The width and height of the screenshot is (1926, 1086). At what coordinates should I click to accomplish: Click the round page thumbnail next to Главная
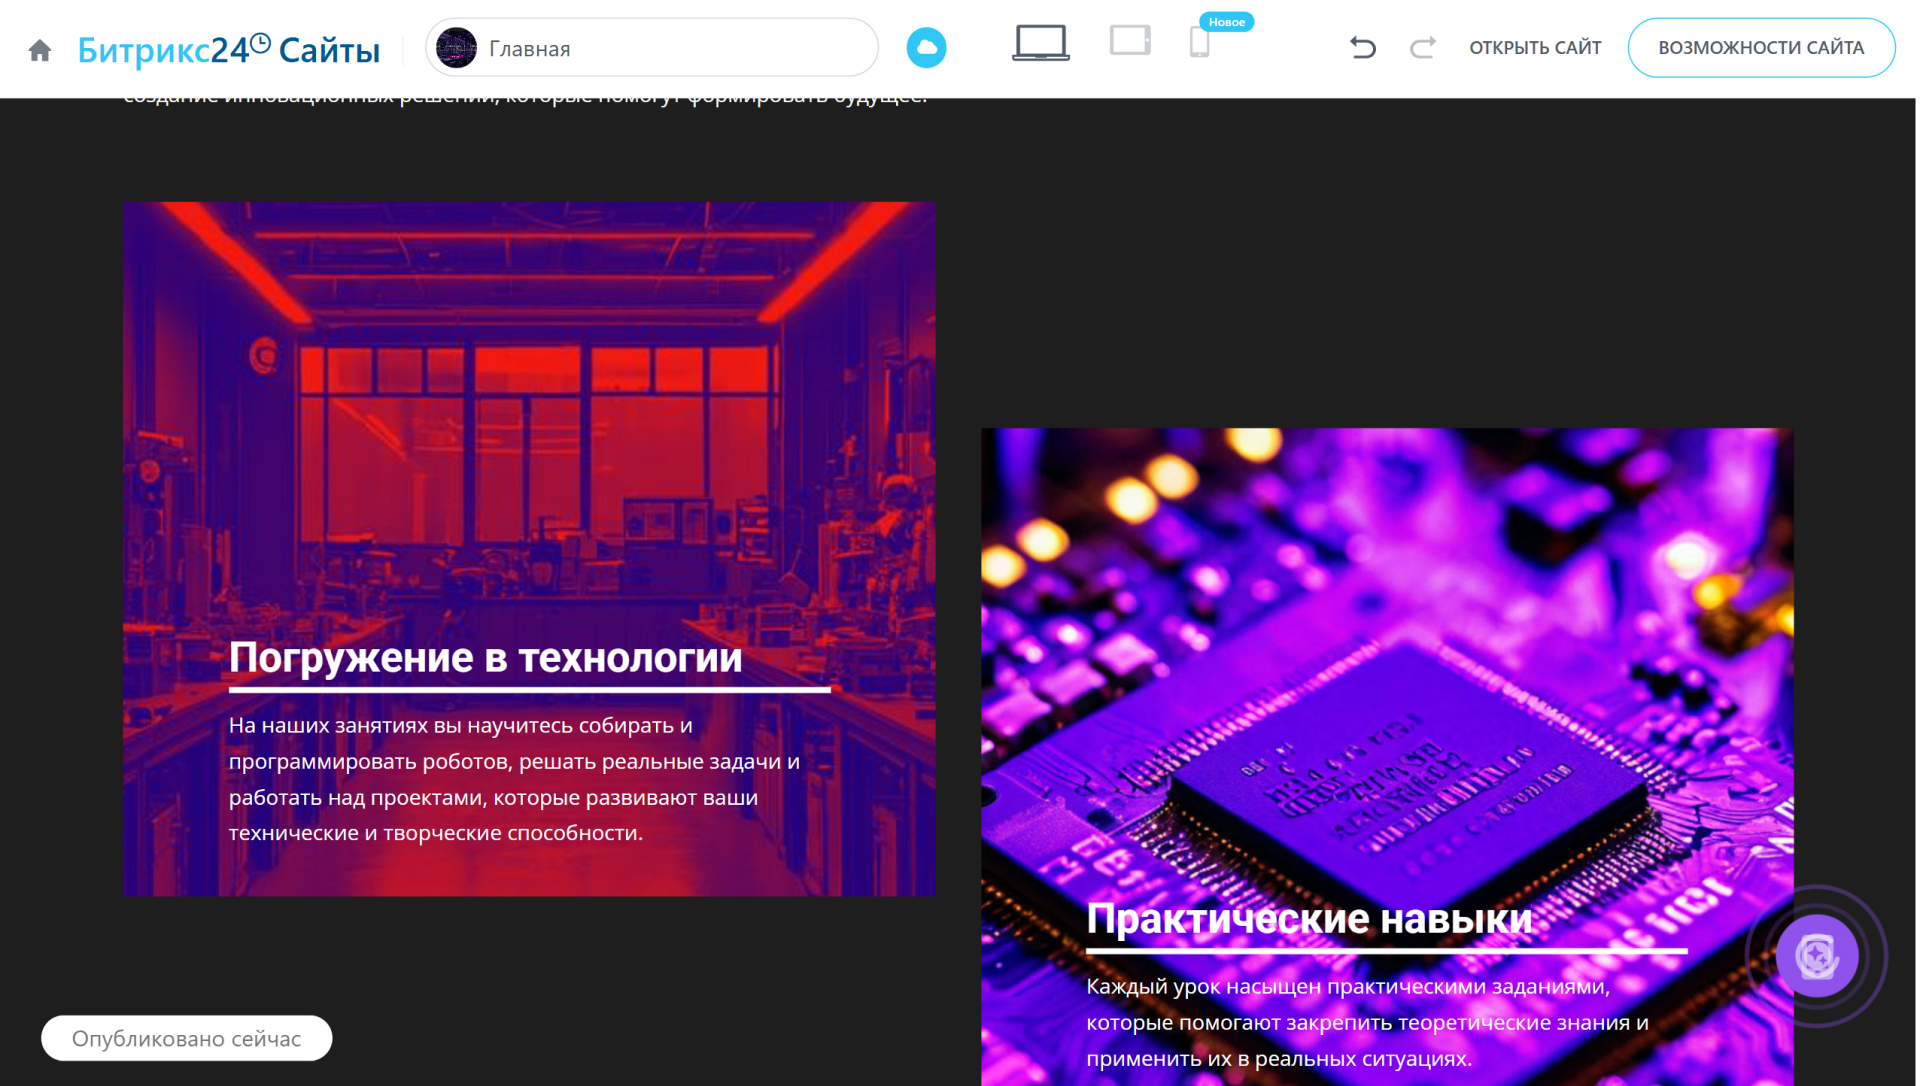[457, 48]
